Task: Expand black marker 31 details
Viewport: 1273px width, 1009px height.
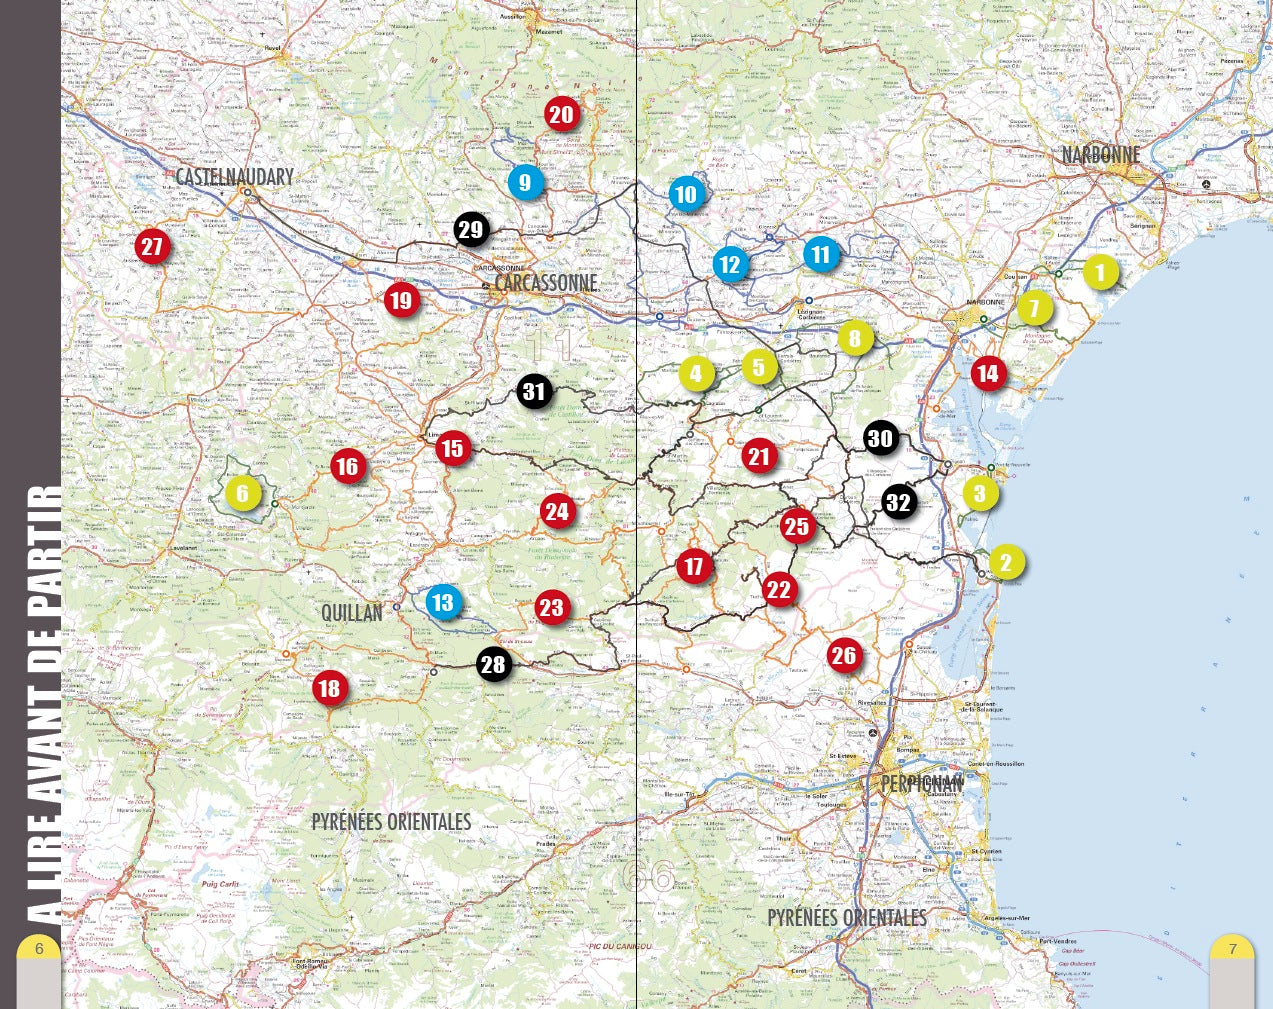Action: pyautogui.click(x=535, y=391)
